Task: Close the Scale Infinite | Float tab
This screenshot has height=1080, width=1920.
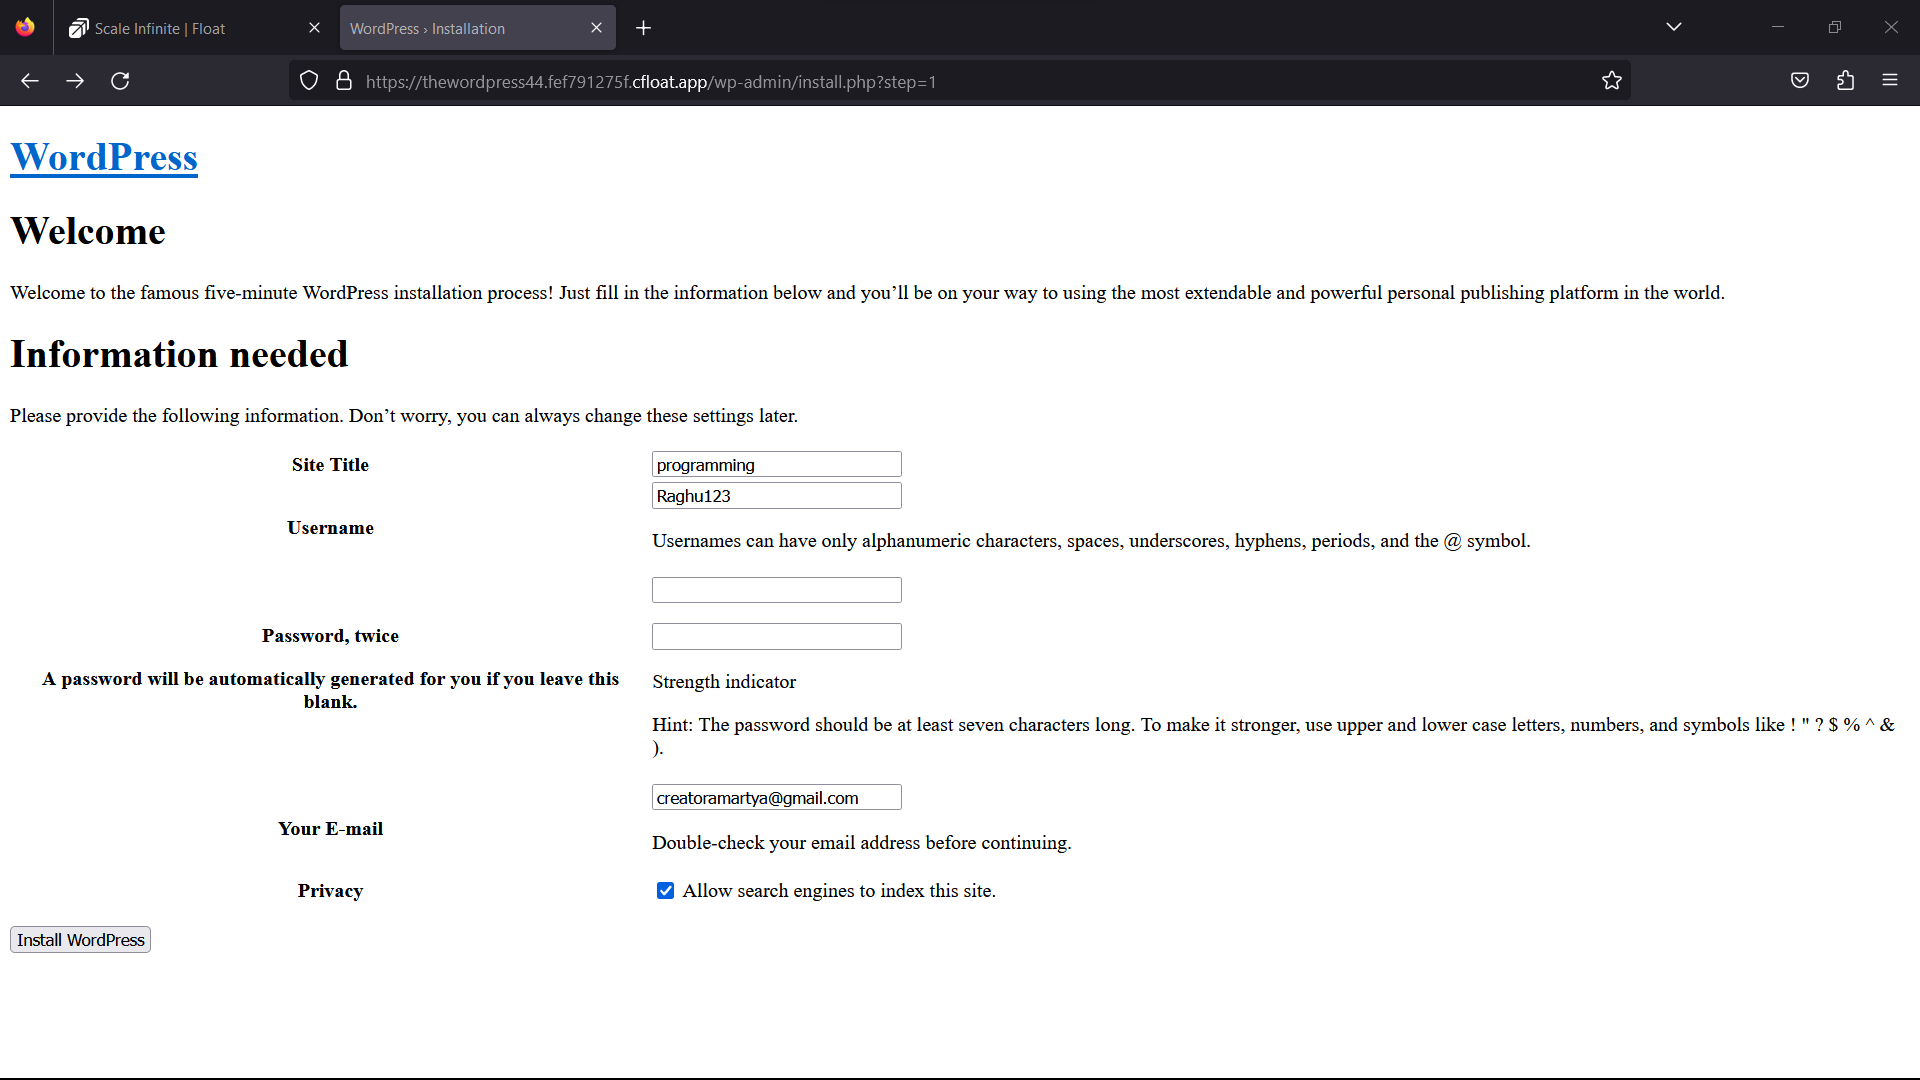Action: pyautogui.click(x=314, y=28)
